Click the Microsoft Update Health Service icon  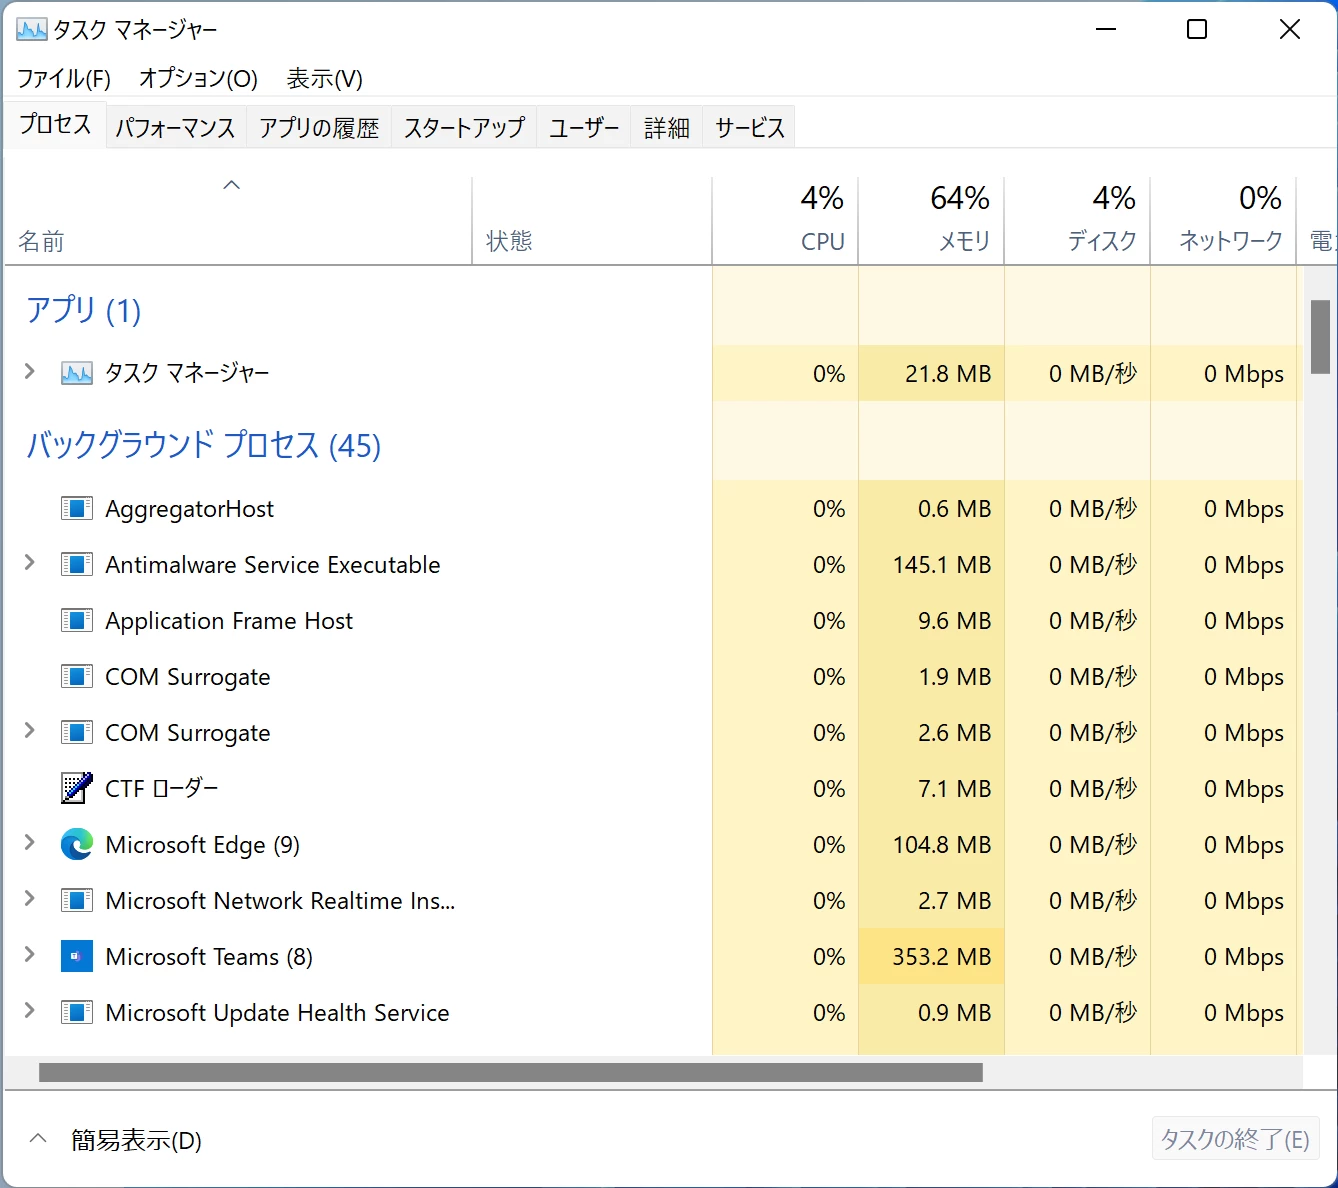tap(77, 1013)
